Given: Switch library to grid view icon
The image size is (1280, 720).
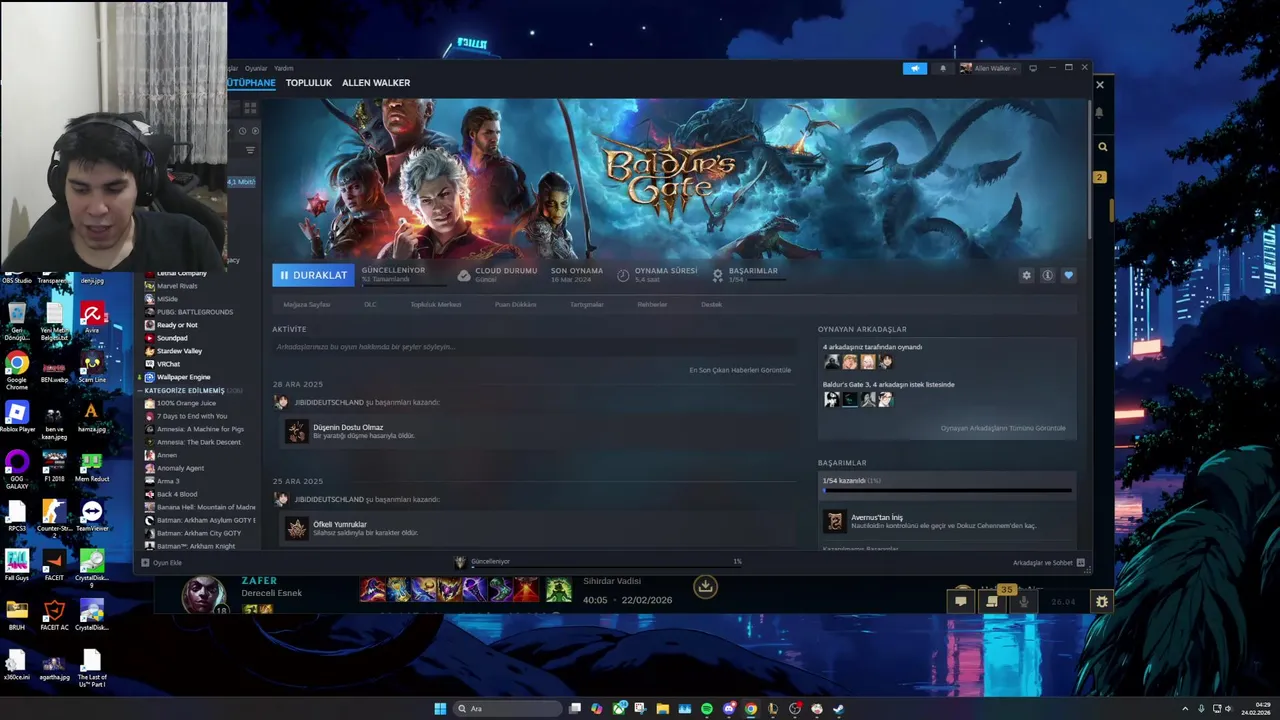Looking at the screenshot, I should click(250, 107).
